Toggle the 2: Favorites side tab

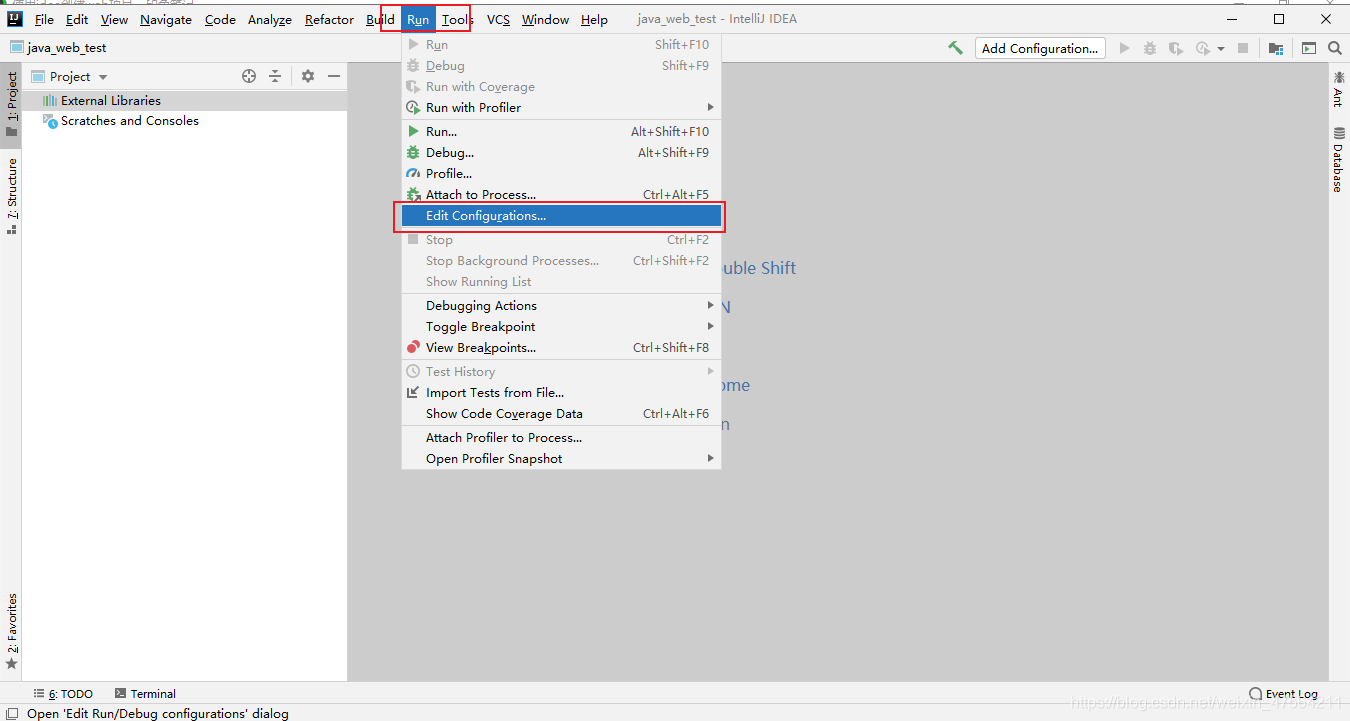click(x=11, y=631)
